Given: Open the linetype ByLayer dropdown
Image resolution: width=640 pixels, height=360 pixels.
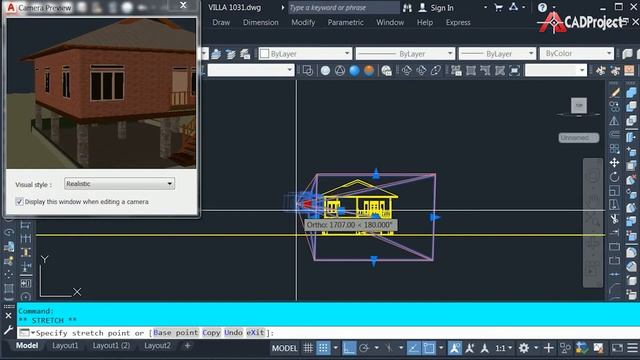Looking at the screenshot, I should (405, 53).
